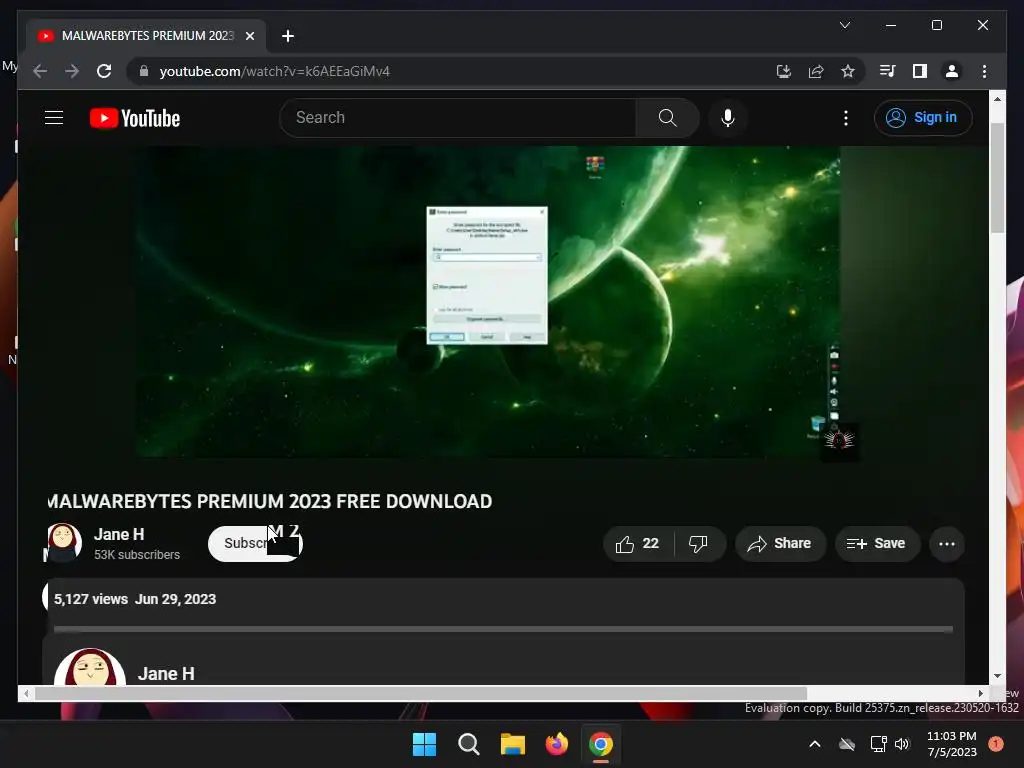Screen dimensions: 1024x768
Task: Open notification badge in taskbar
Action: click(x=996, y=744)
